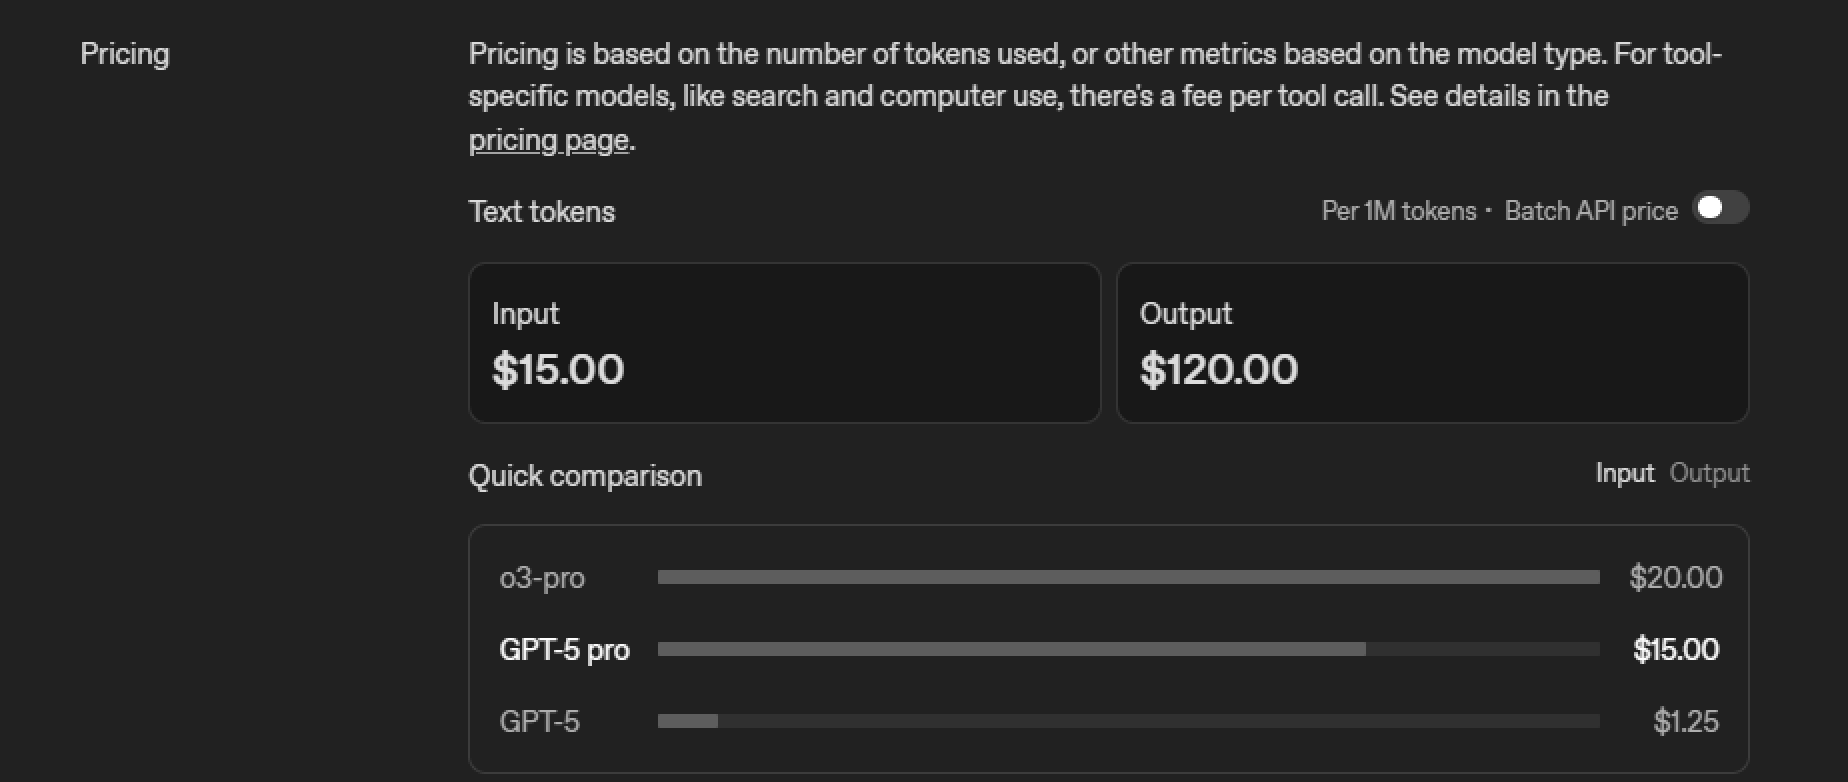Click the plain GPT-5 model label
1848x782 pixels.
[539, 722]
